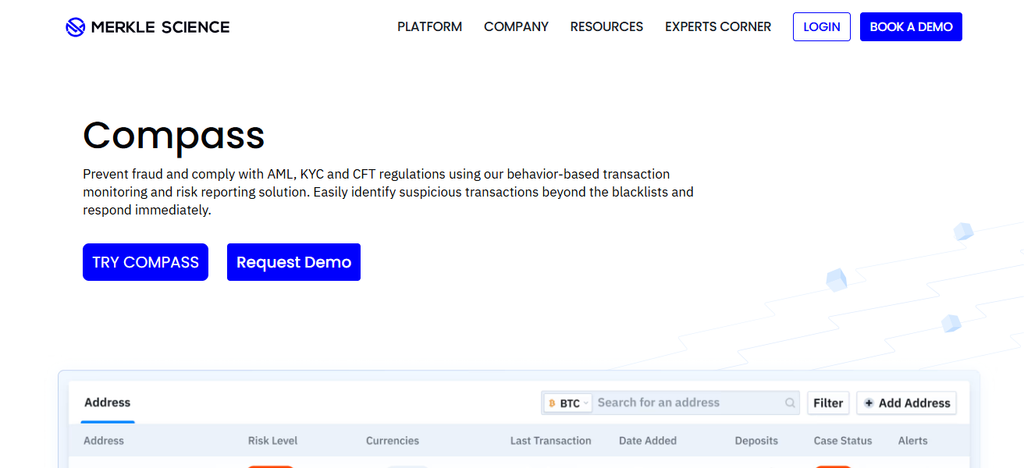Go to EXPERTS CORNER
The image size is (1024, 468).
coord(718,27)
